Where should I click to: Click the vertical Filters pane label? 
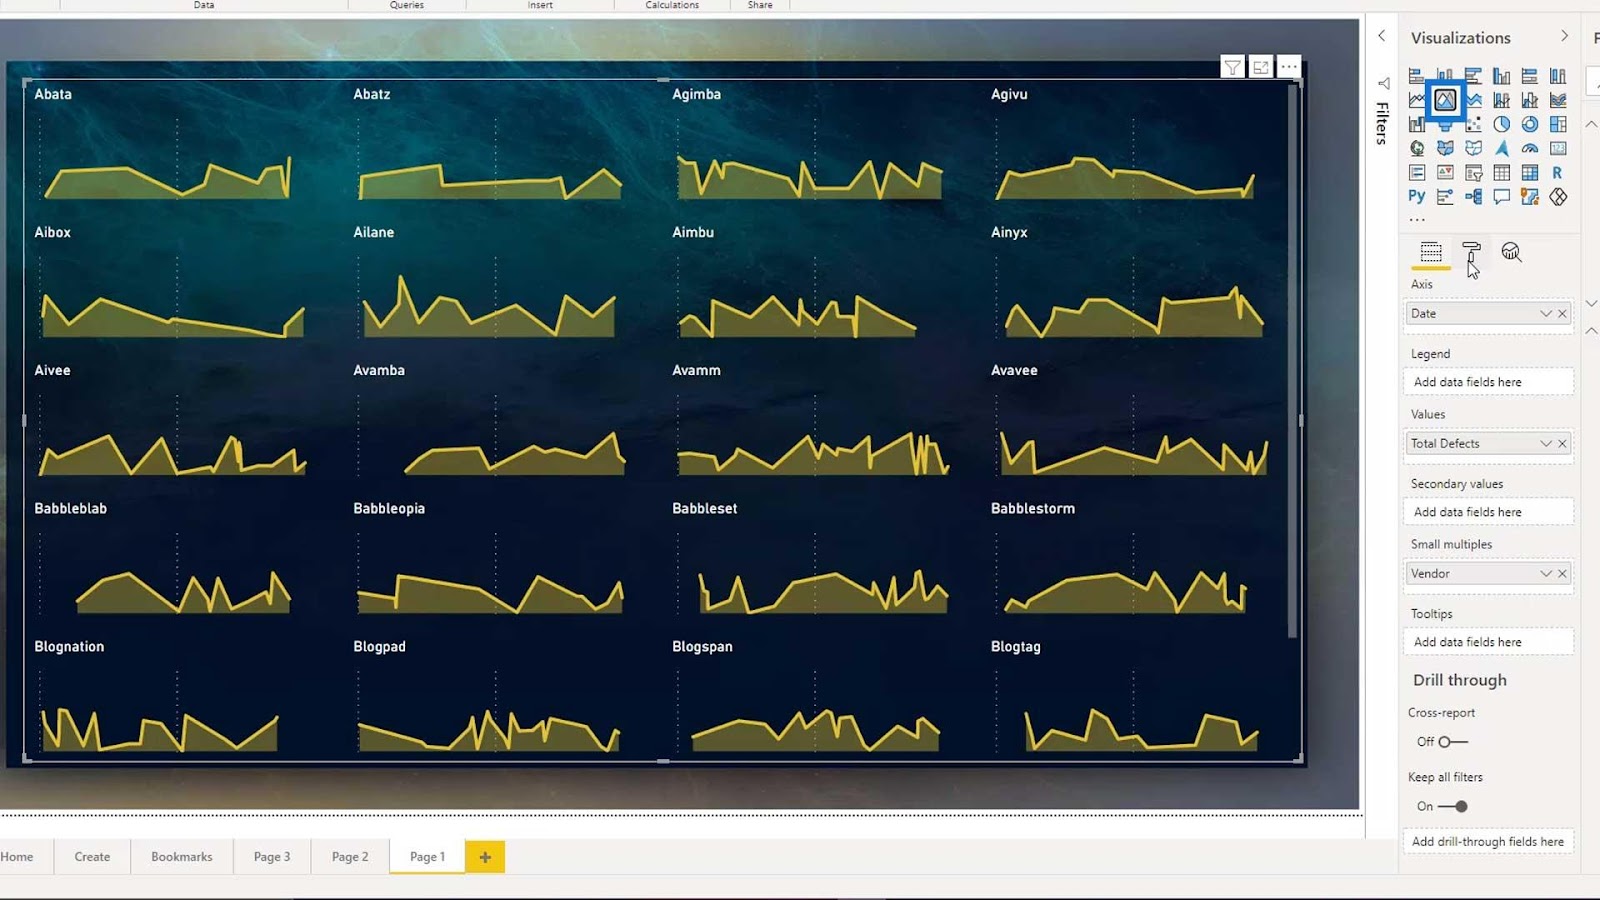tap(1382, 123)
